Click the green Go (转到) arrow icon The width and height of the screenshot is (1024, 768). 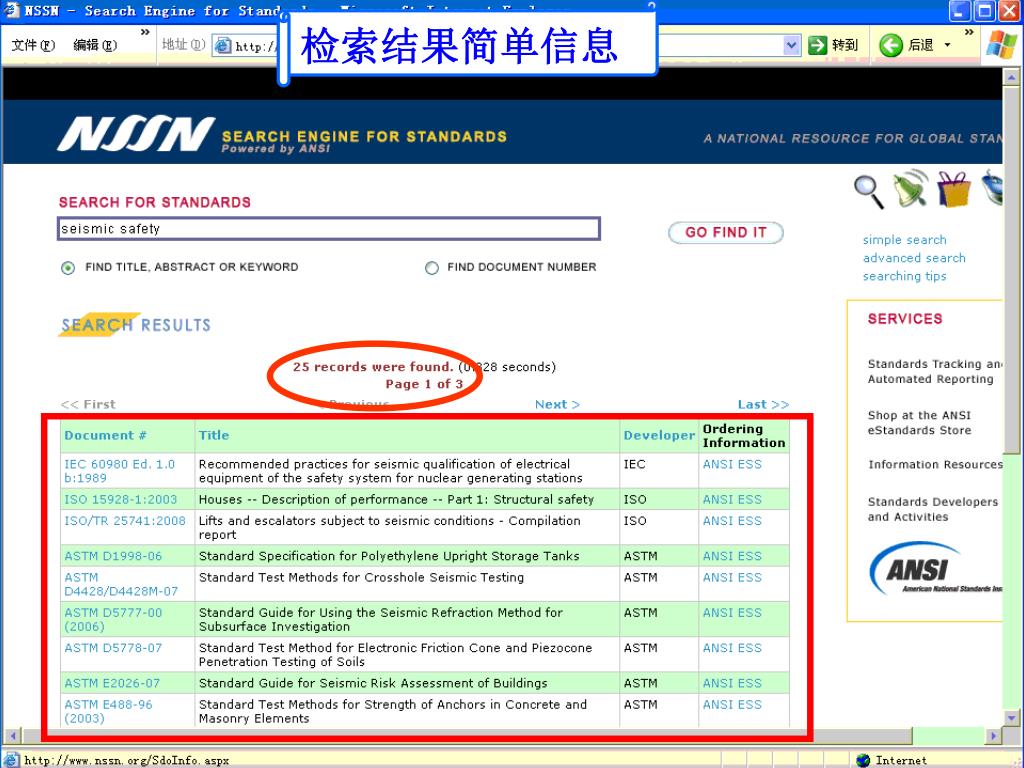pyautogui.click(x=817, y=45)
